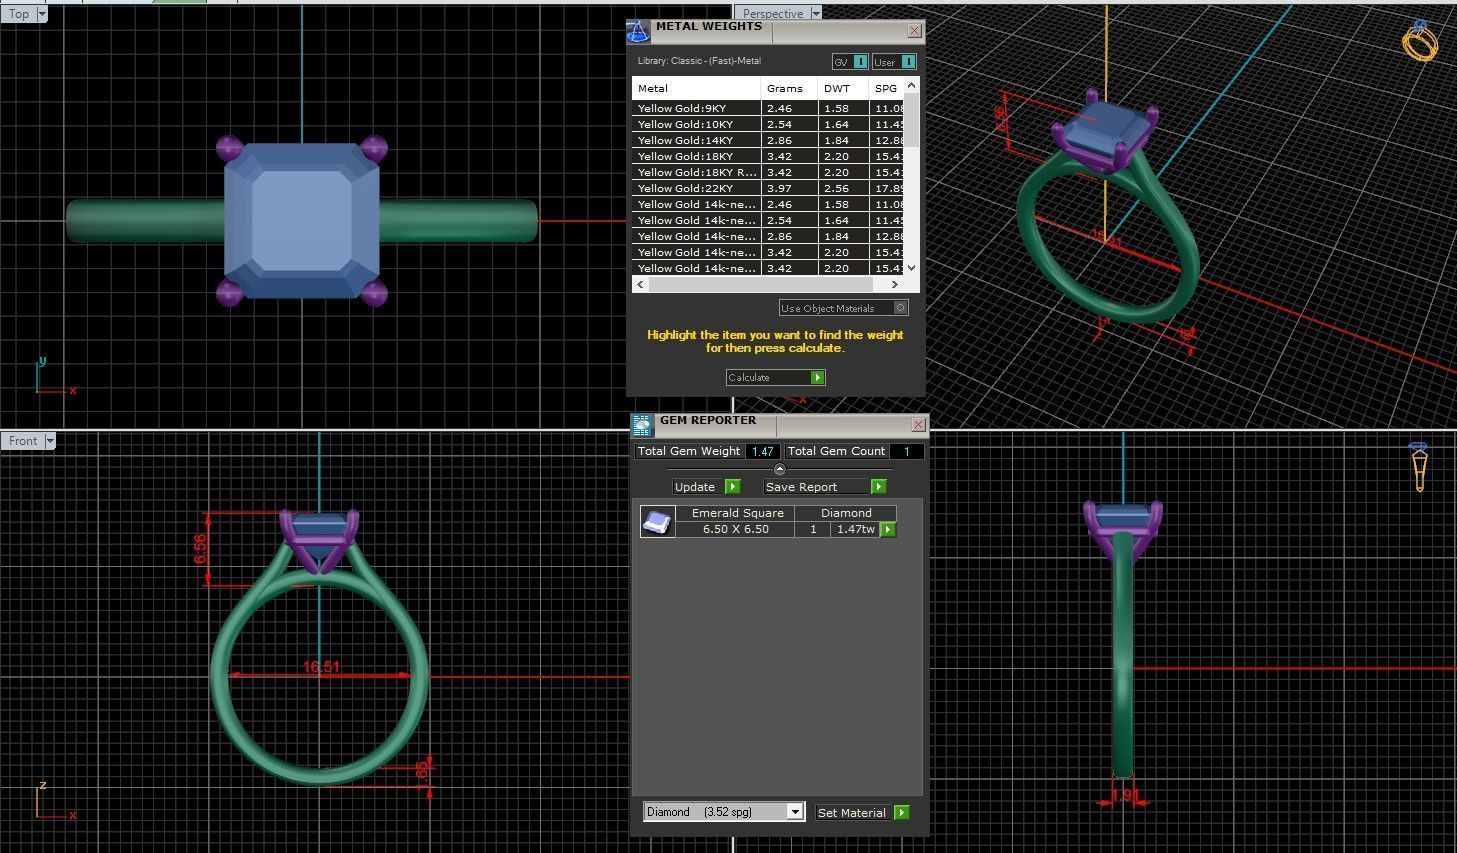Enable Use Object Materials option

coord(843,308)
